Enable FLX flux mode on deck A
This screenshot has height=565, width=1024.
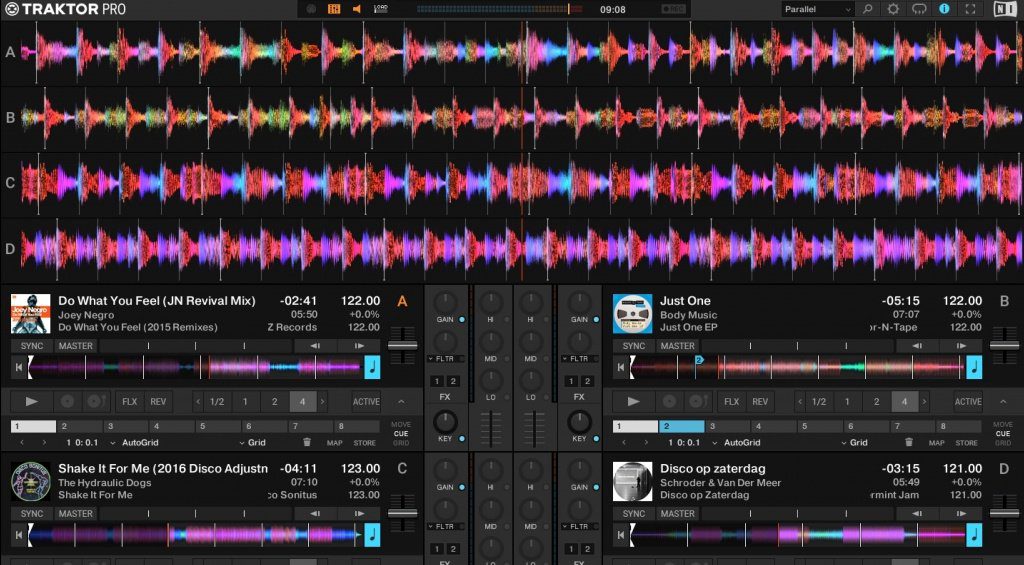click(130, 401)
